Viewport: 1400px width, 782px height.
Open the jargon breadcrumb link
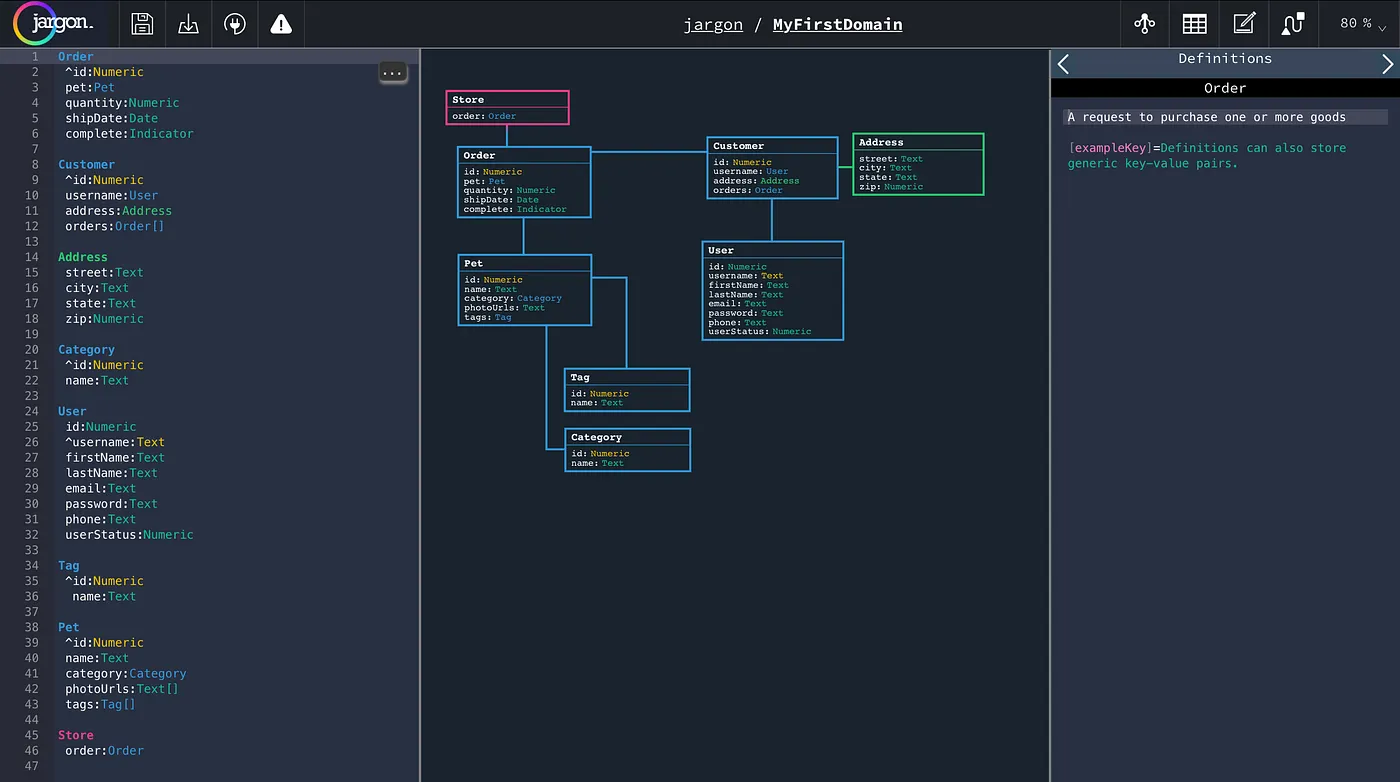pyautogui.click(x=713, y=24)
